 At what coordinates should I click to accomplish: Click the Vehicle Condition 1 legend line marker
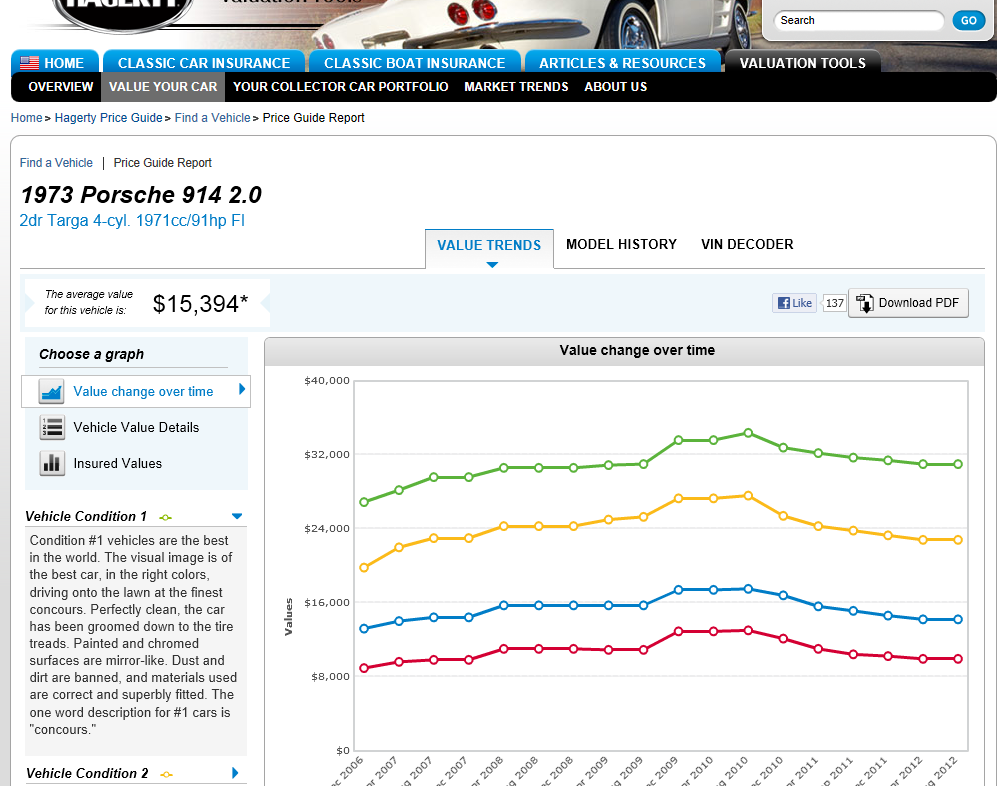[x=166, y=517]
